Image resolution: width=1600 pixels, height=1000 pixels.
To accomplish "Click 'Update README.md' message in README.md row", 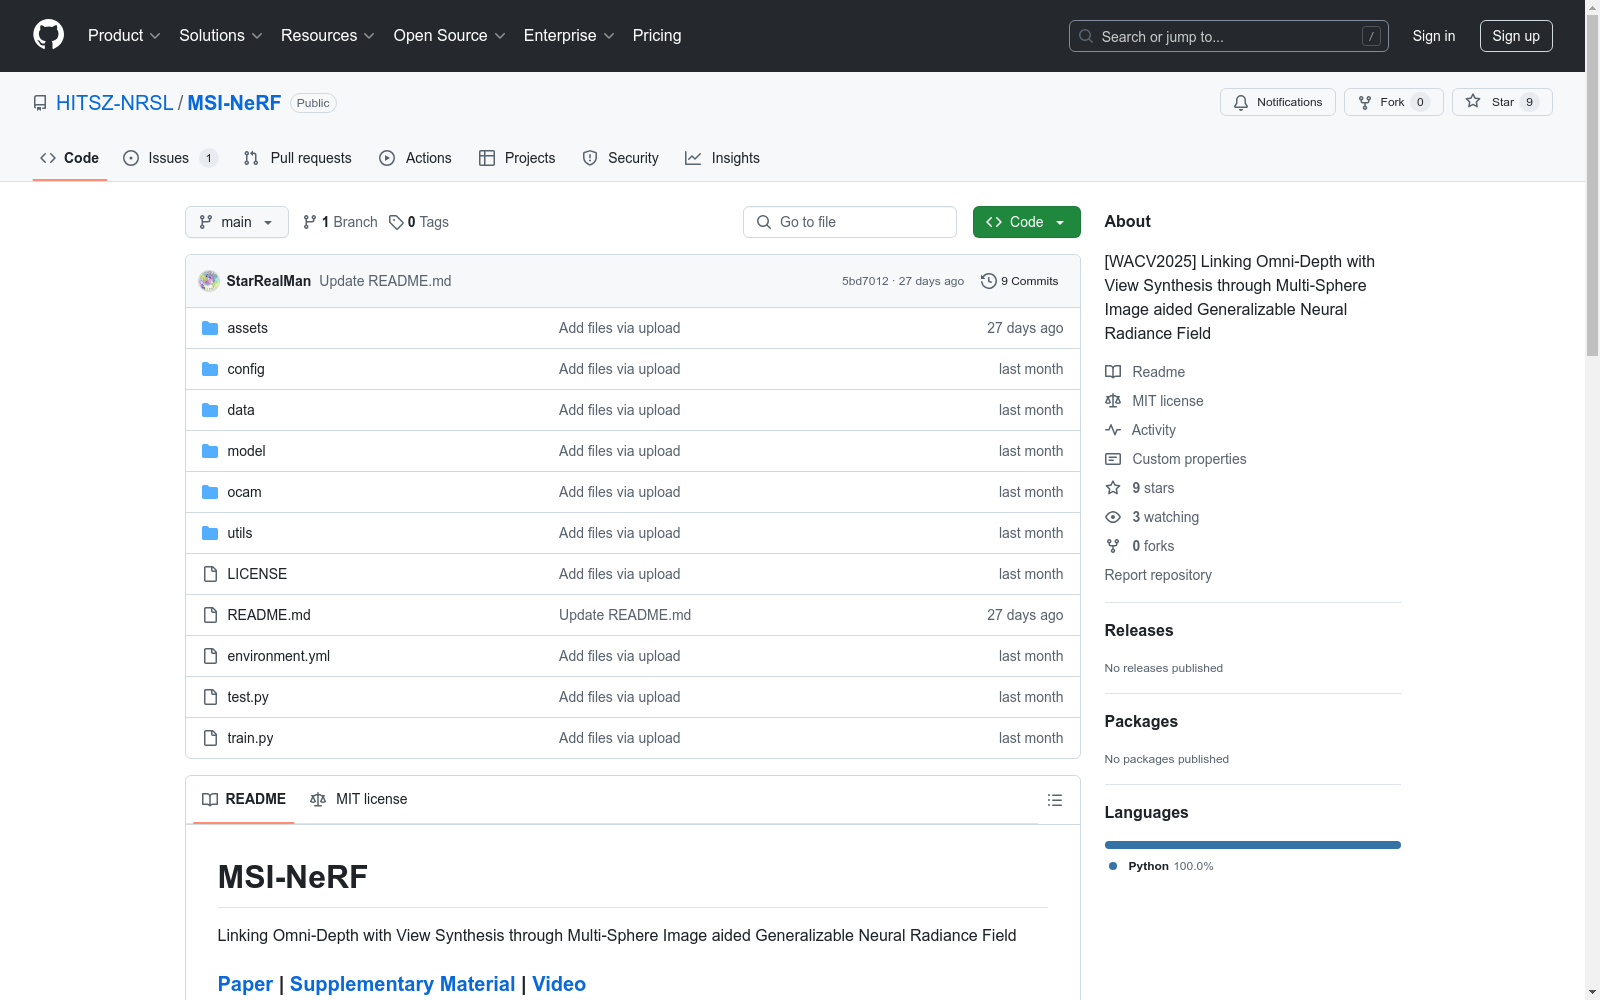I will pyautogui.click(x=625, y=615).
